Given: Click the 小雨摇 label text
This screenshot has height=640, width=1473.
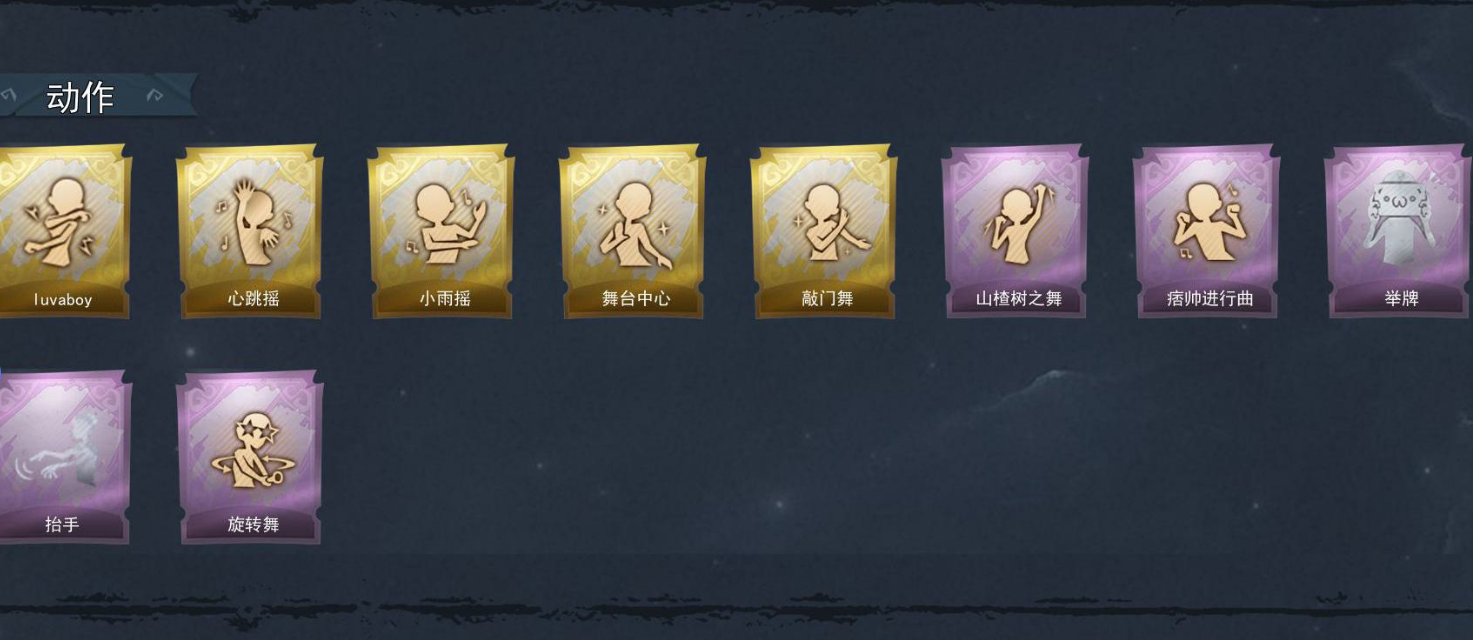Looking at the screenshot, I should tap(444, 299).
